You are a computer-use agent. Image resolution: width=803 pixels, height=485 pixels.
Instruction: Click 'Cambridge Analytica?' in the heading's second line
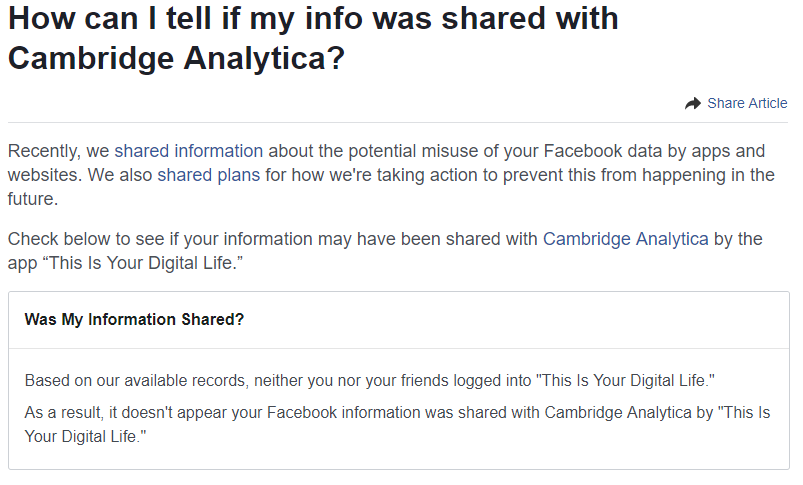(x=177, y=58)
